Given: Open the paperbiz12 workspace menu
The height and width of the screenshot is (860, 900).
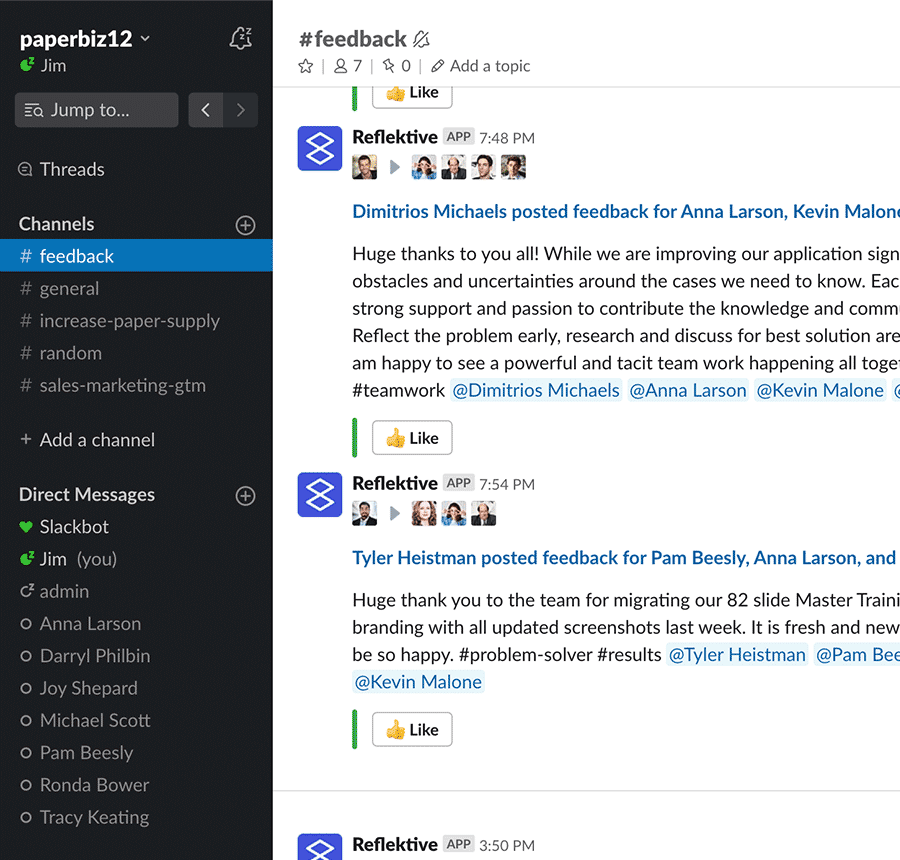Looking at the screenshot, I should click(x=84, y=39).
